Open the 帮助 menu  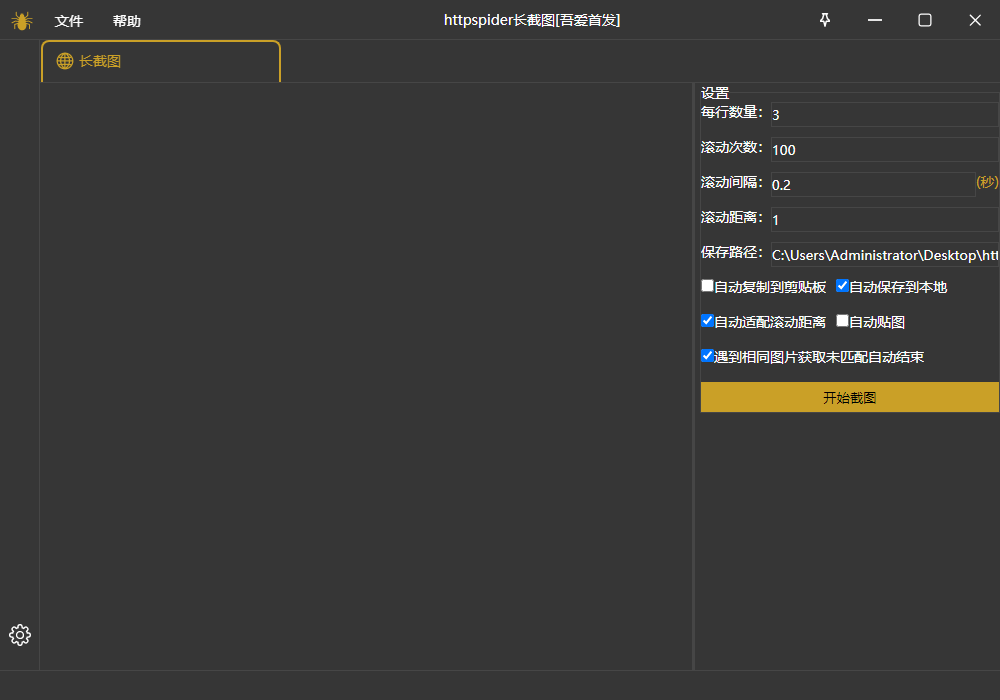[126, 21]
